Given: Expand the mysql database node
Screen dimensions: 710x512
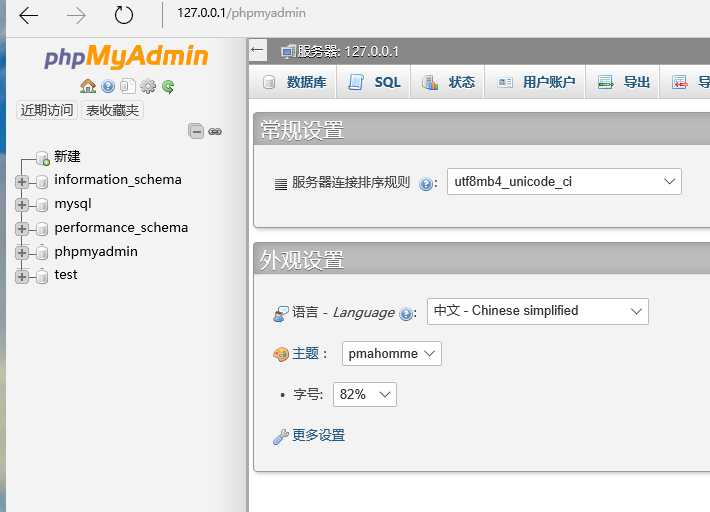Looking at the screenshot, I should click(x=21, y=205).
